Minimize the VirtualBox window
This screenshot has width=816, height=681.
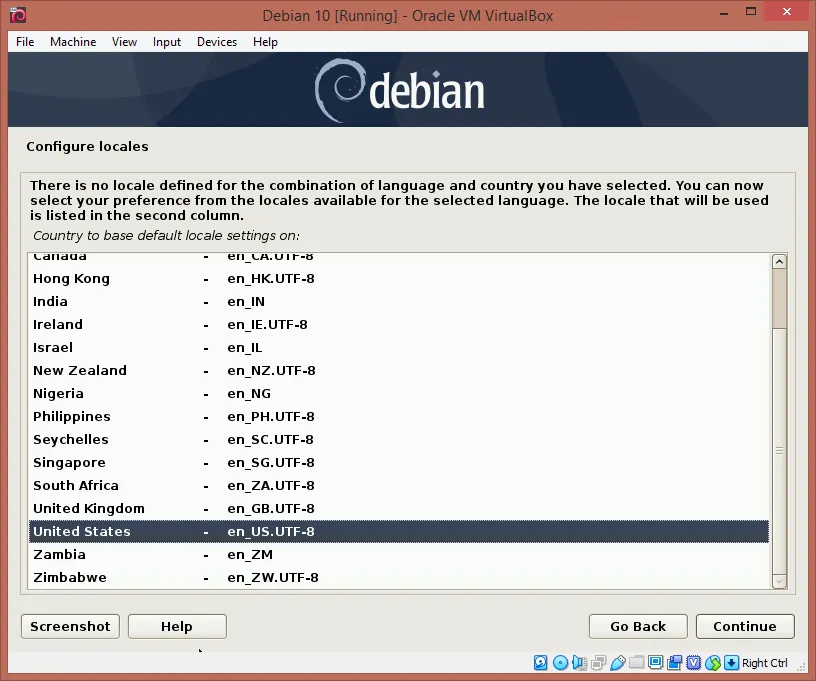click(724, 13)
